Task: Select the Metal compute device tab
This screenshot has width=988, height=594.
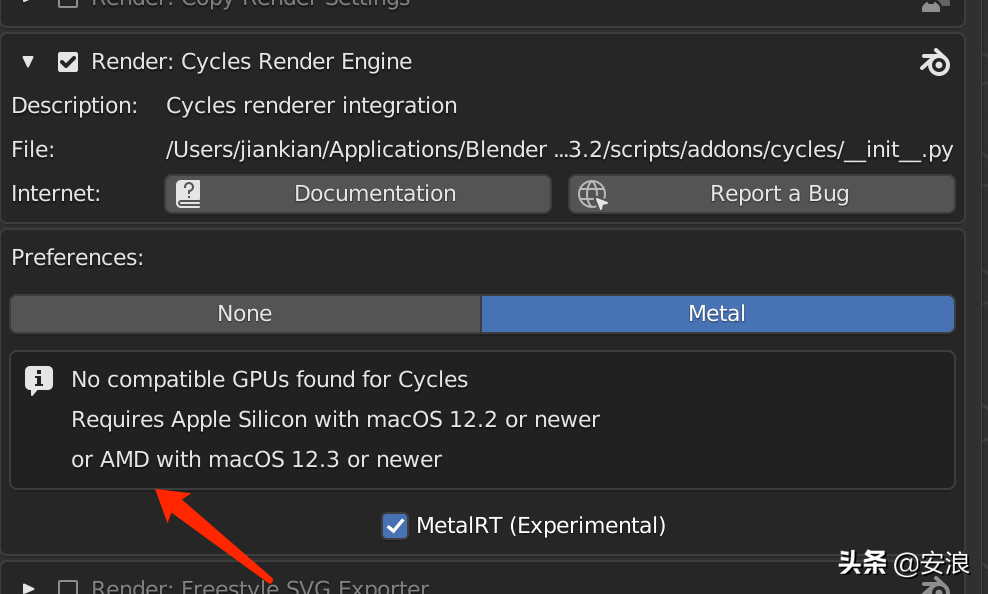Action: click(x=717, y=314)
